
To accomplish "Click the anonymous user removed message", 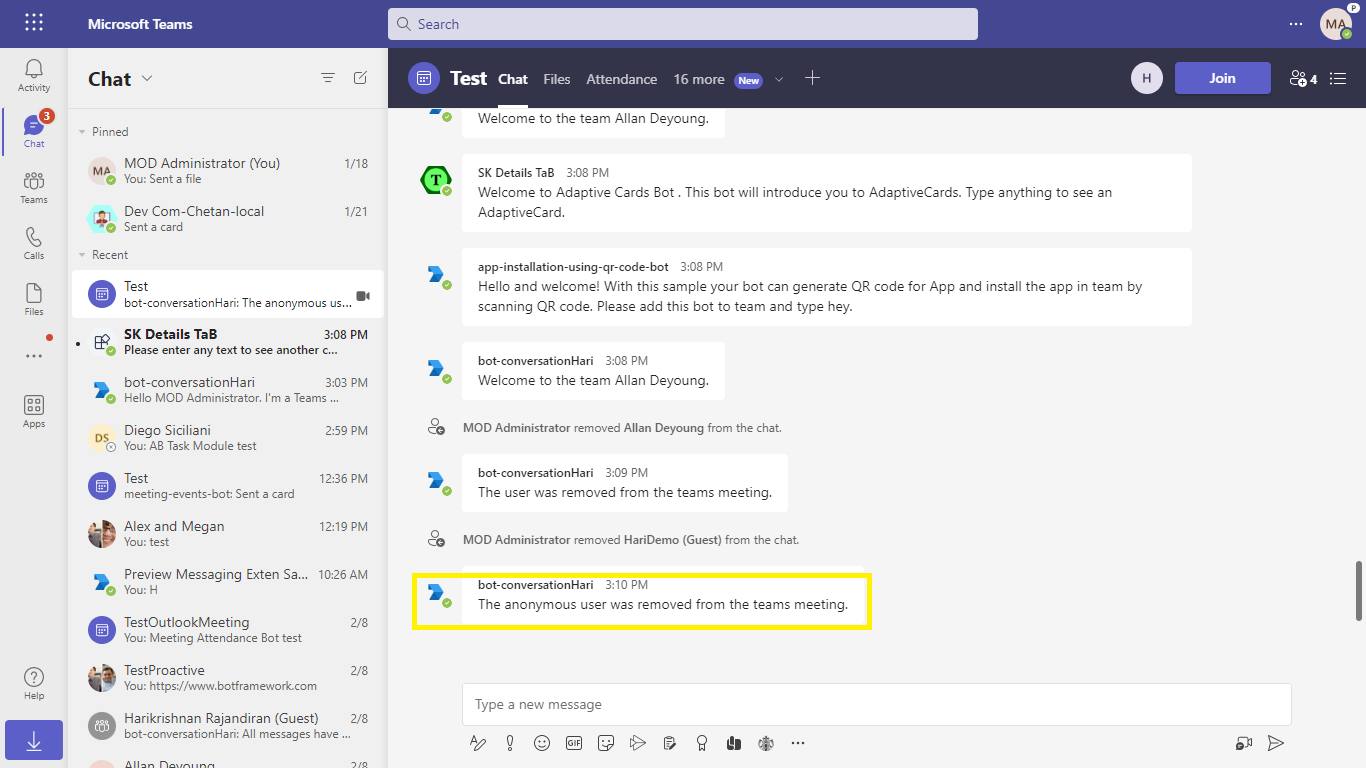I will coord(663,604).
